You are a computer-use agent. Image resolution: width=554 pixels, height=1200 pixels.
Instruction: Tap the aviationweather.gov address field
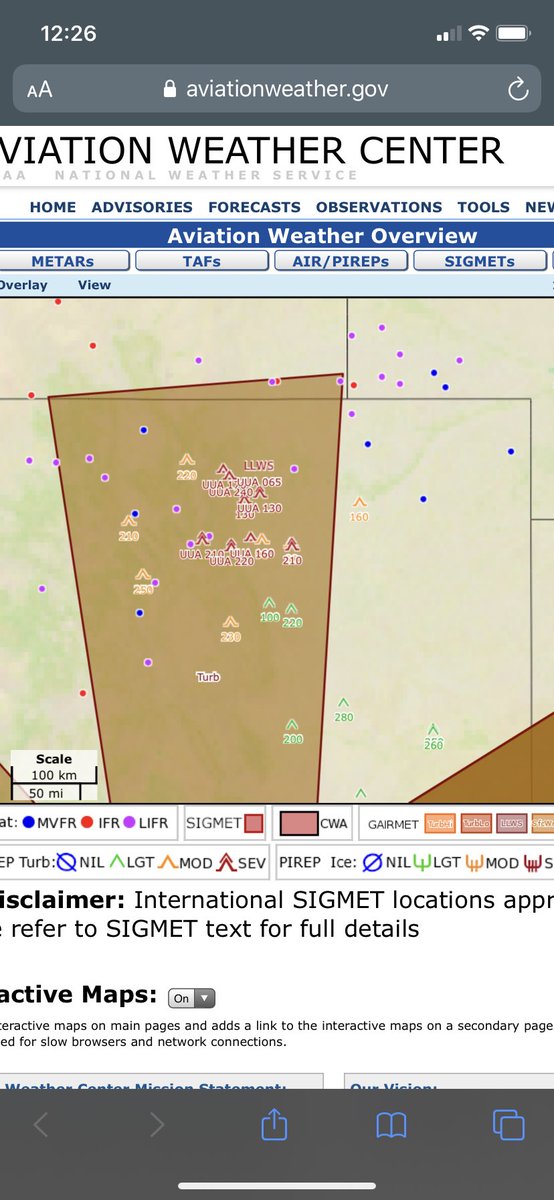coord(277,90)
